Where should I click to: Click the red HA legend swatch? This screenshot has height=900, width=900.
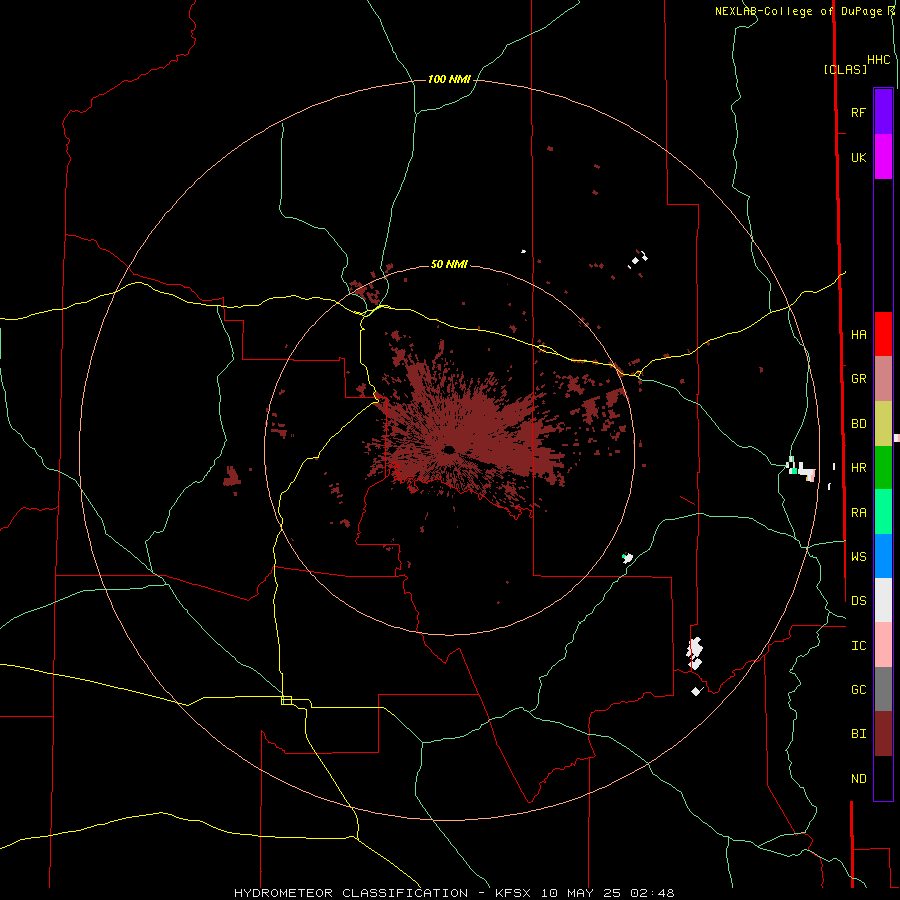tap(883, 334)
